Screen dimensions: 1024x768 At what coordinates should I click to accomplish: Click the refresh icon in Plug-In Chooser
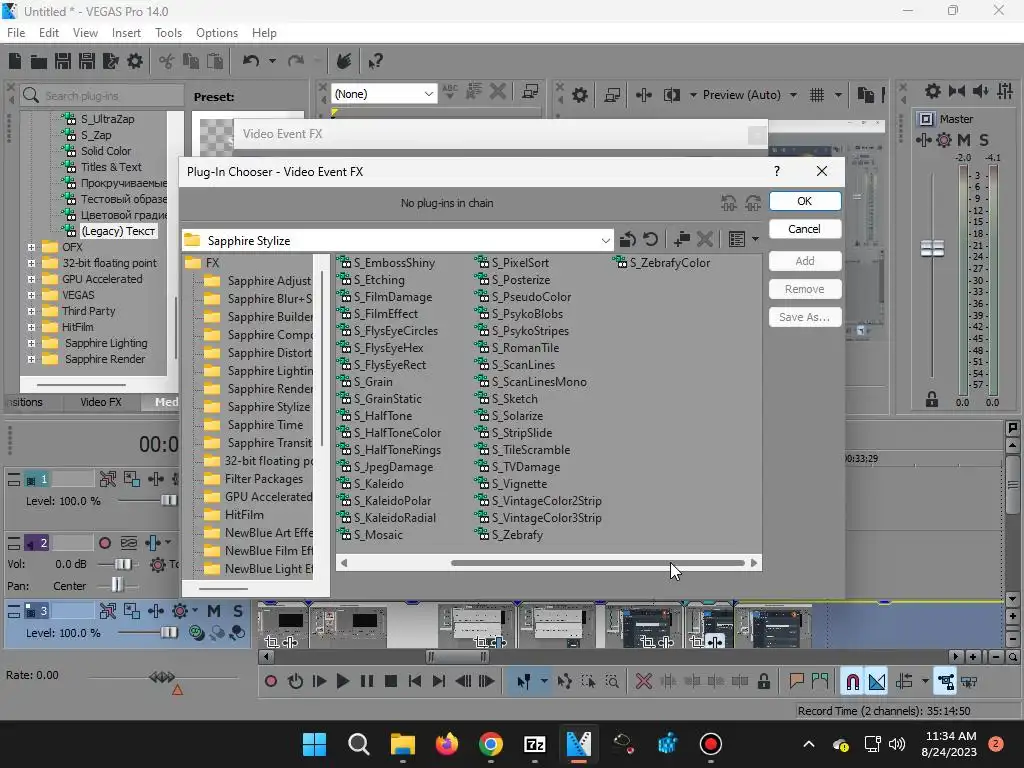[650, 240]
